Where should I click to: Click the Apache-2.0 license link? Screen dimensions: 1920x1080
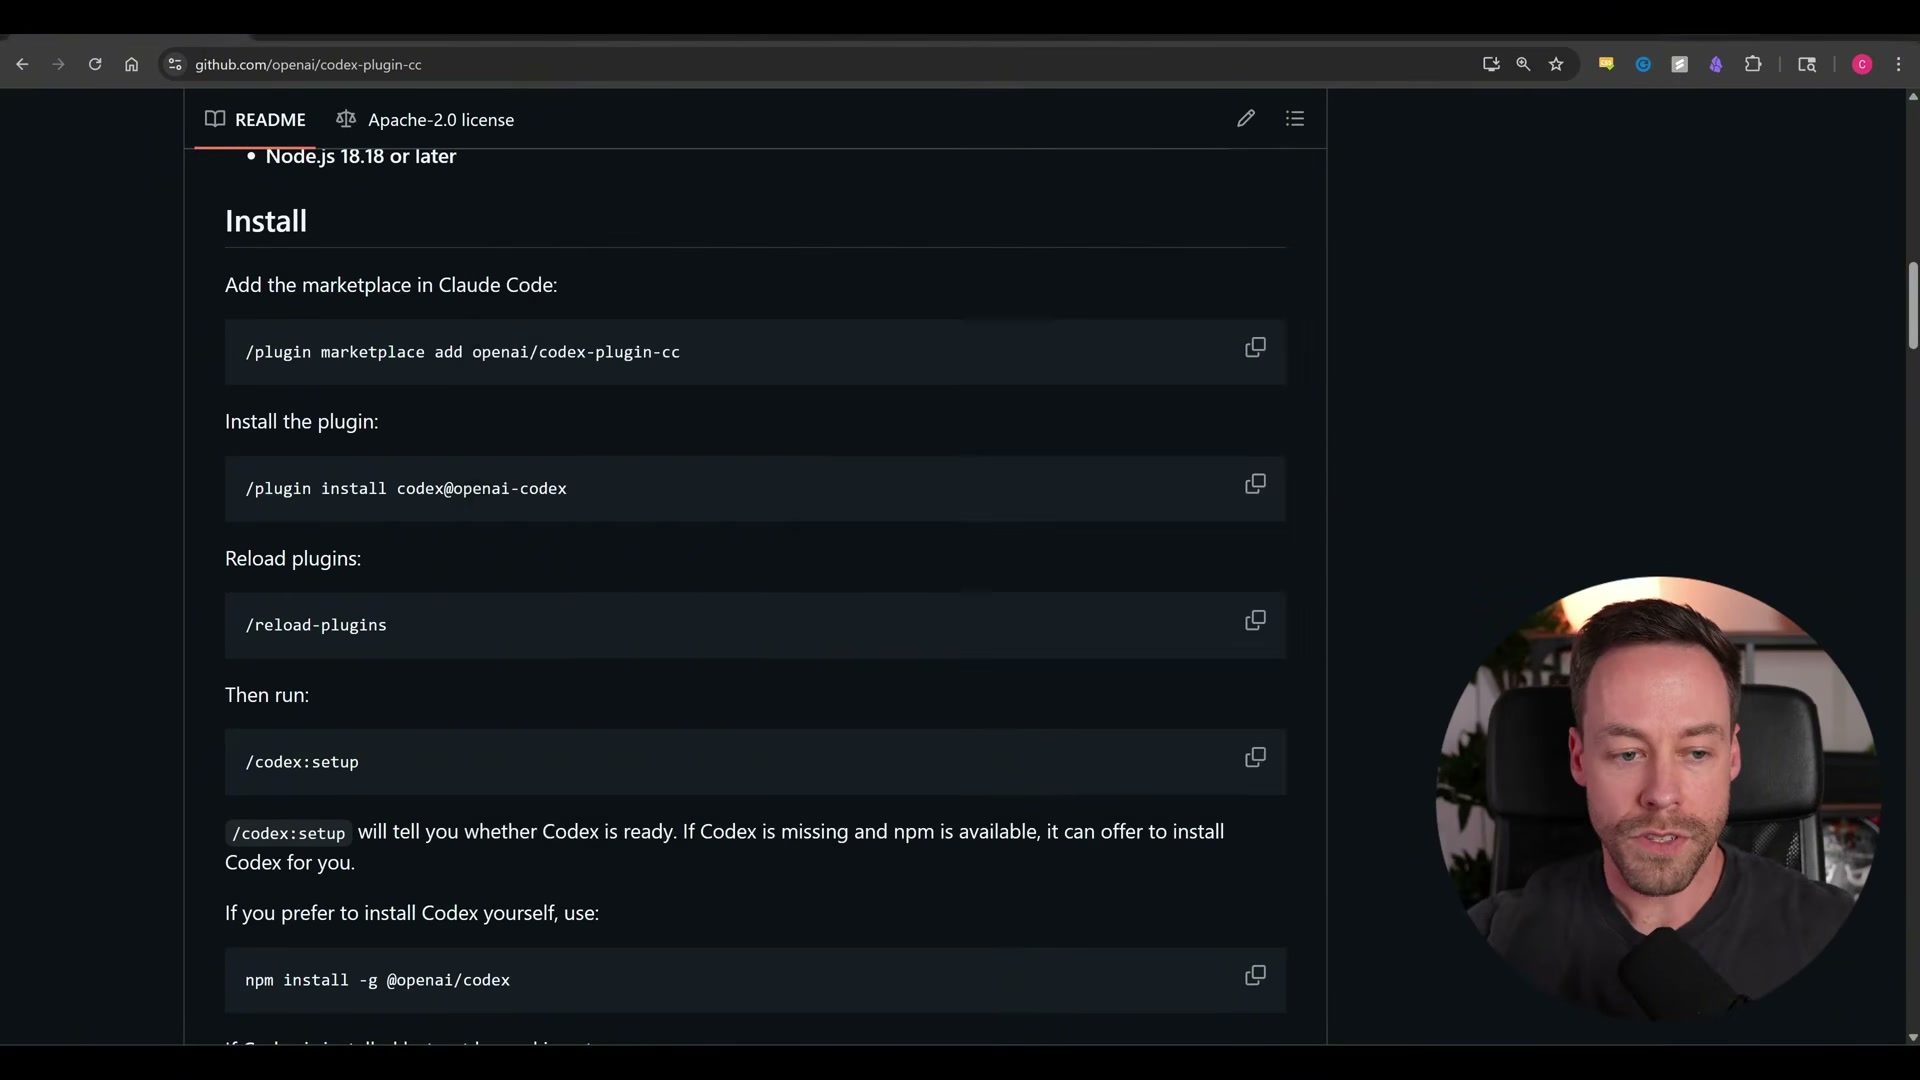441,119
